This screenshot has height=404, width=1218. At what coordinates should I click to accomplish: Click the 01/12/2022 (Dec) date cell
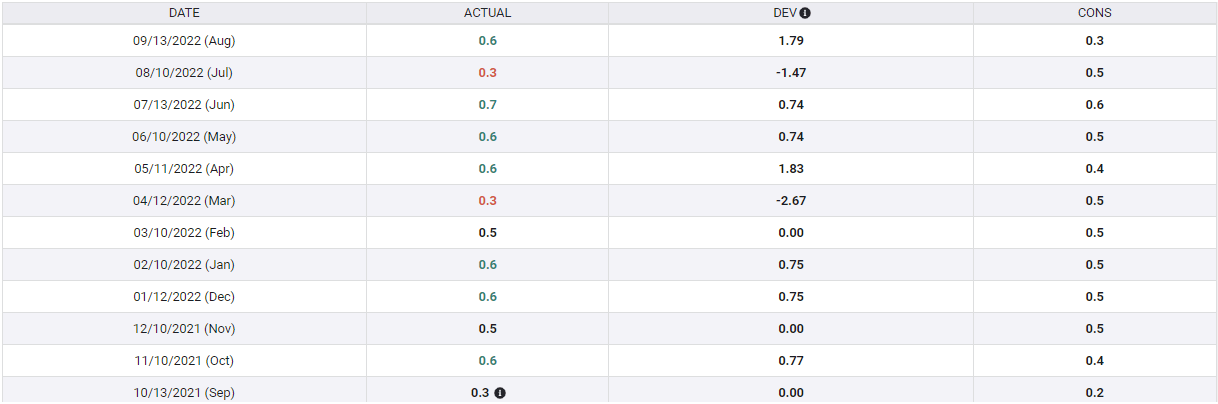click(184, 297)
